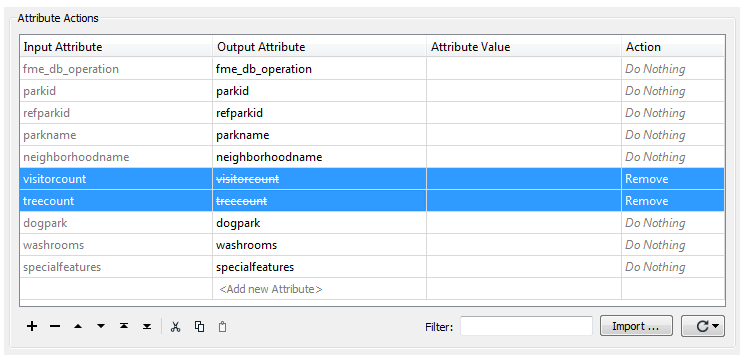
Task: Click the minus icon to remove attribute
Action: [x=55, y=326]
